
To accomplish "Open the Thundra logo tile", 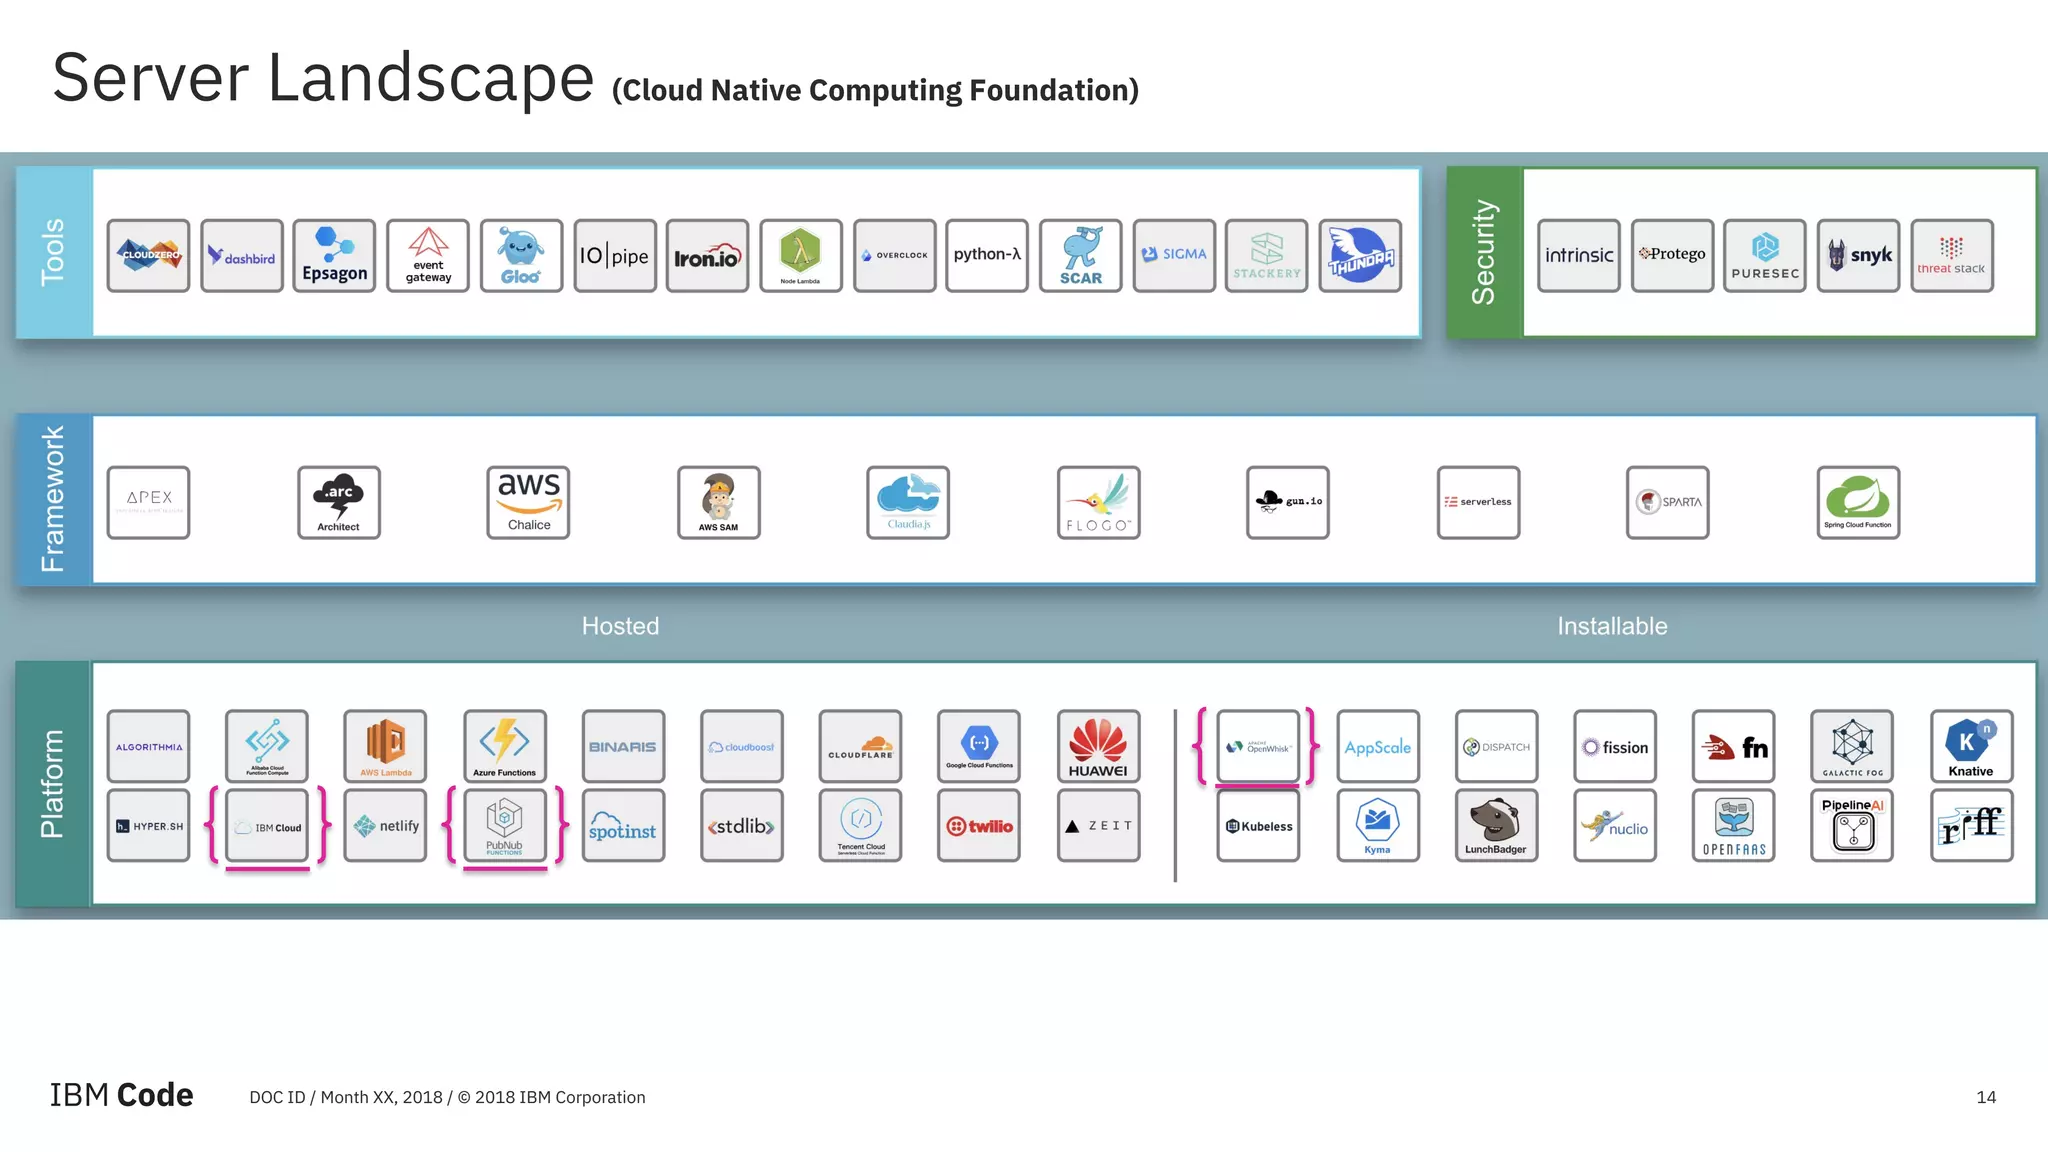I will 1360,256.
